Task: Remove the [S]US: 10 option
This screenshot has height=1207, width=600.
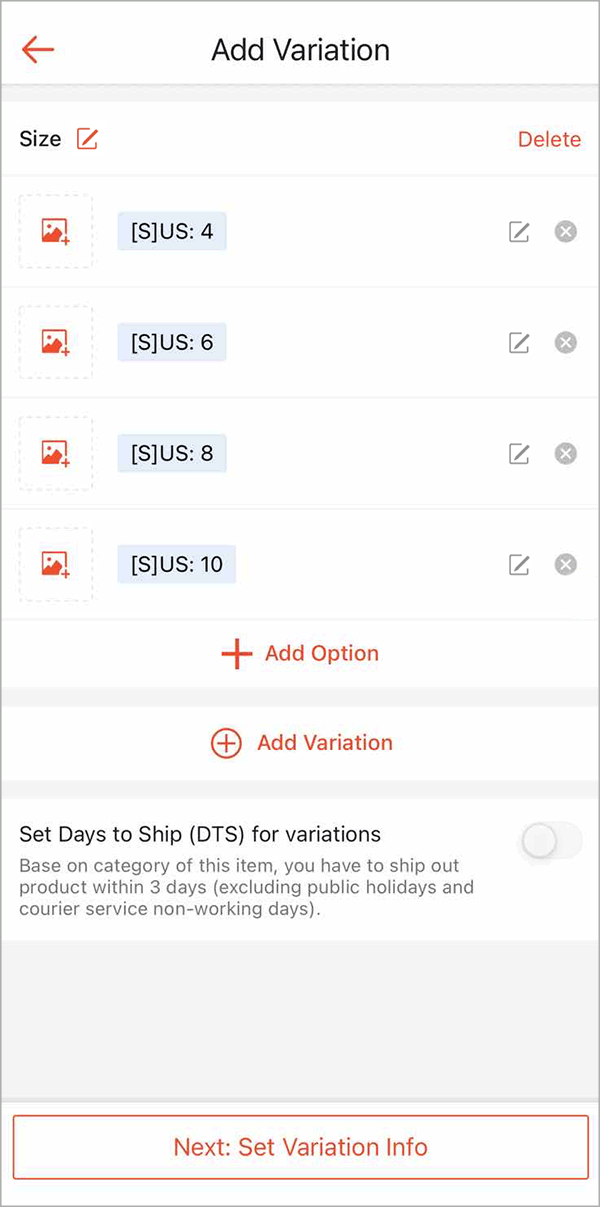Action: tap(565, 564)
